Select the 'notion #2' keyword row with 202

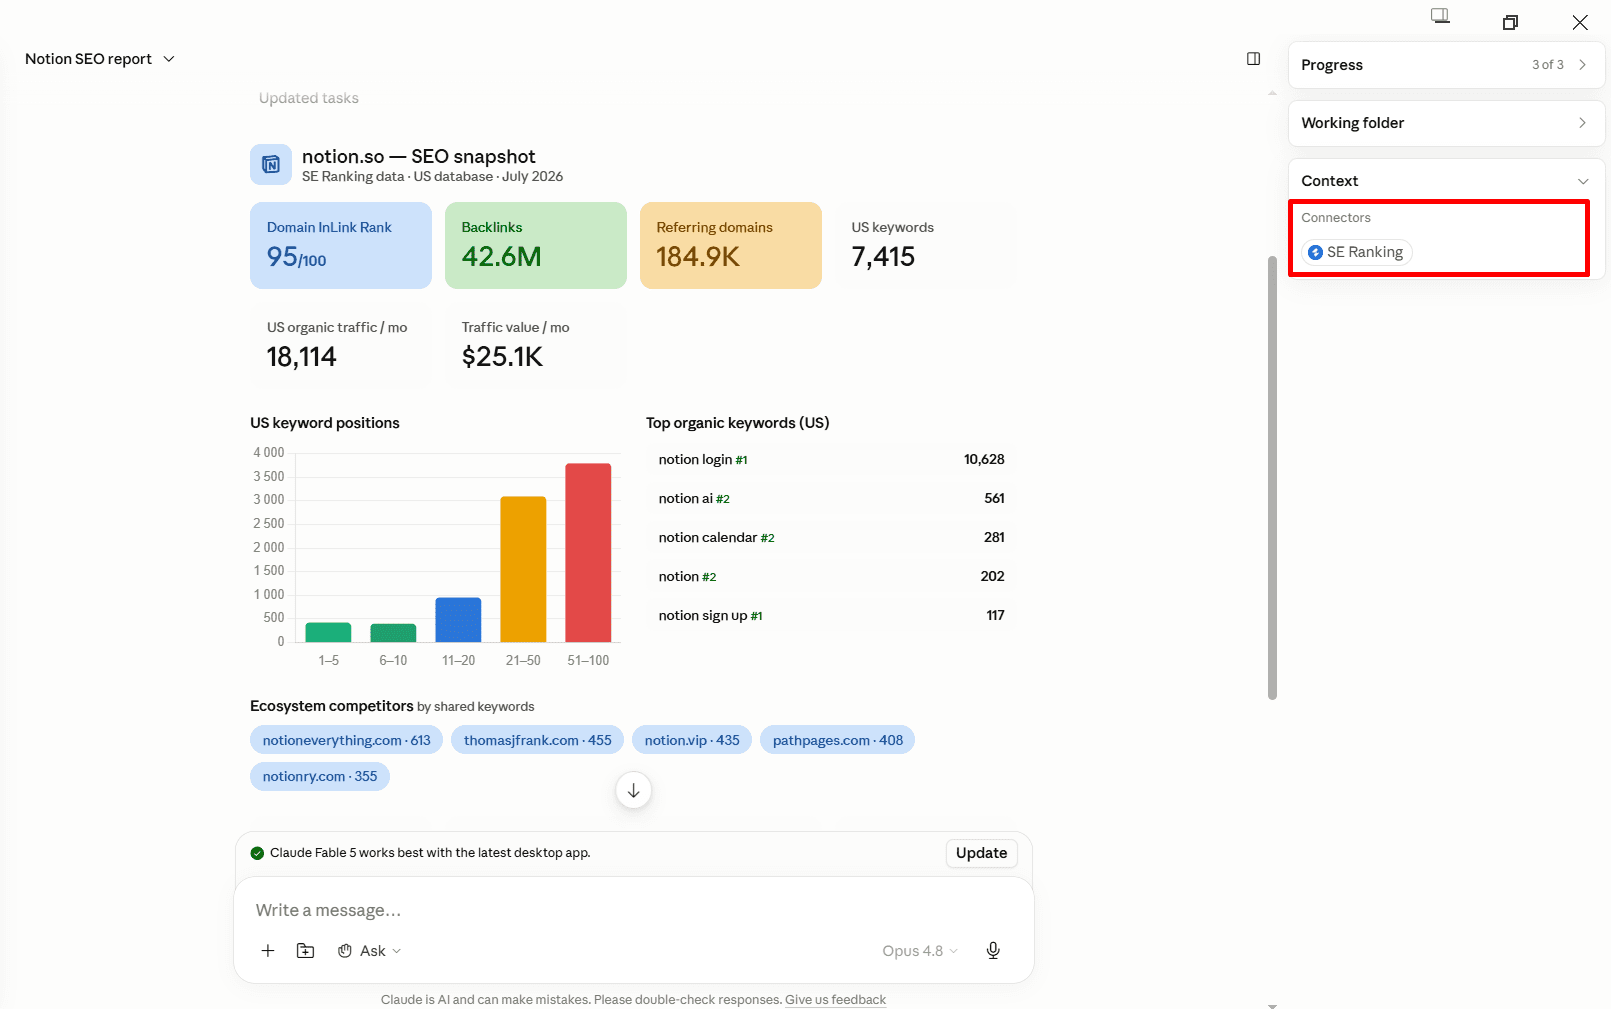click(831, 576)
